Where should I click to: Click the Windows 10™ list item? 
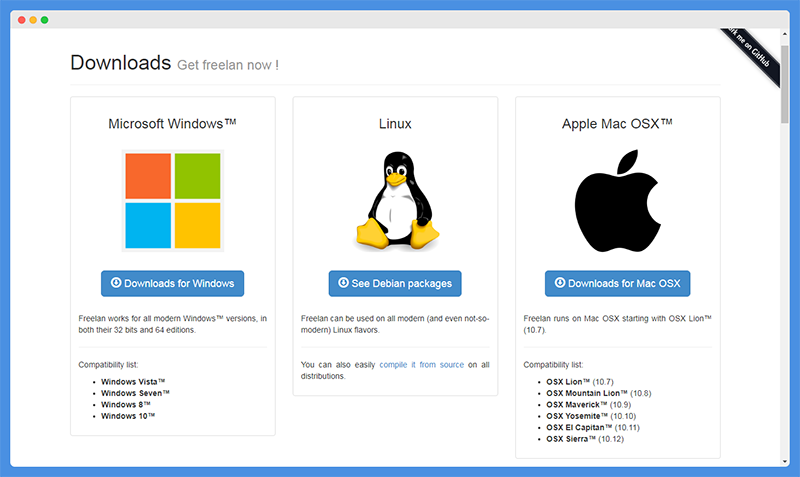point(128,416)
